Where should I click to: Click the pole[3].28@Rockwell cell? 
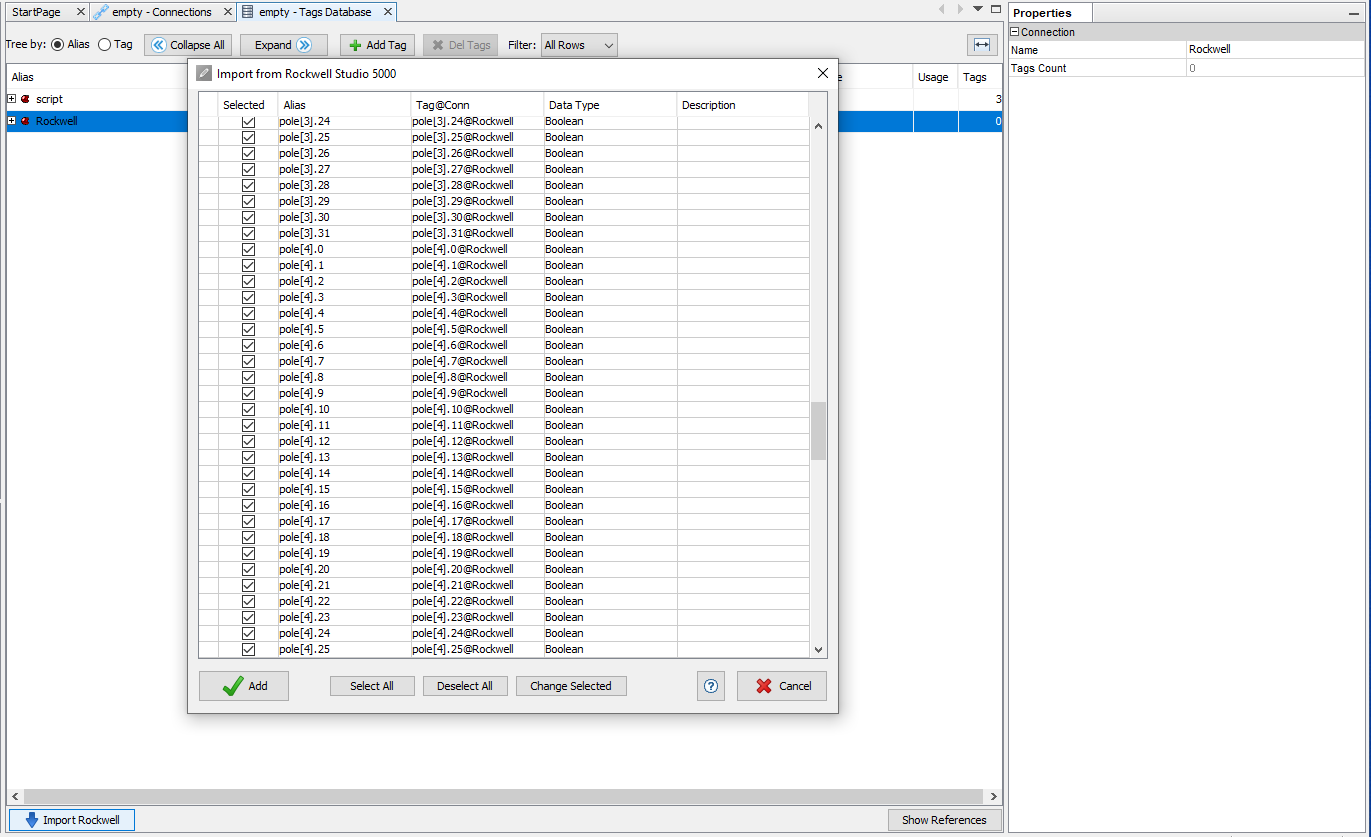coord(477,185)
